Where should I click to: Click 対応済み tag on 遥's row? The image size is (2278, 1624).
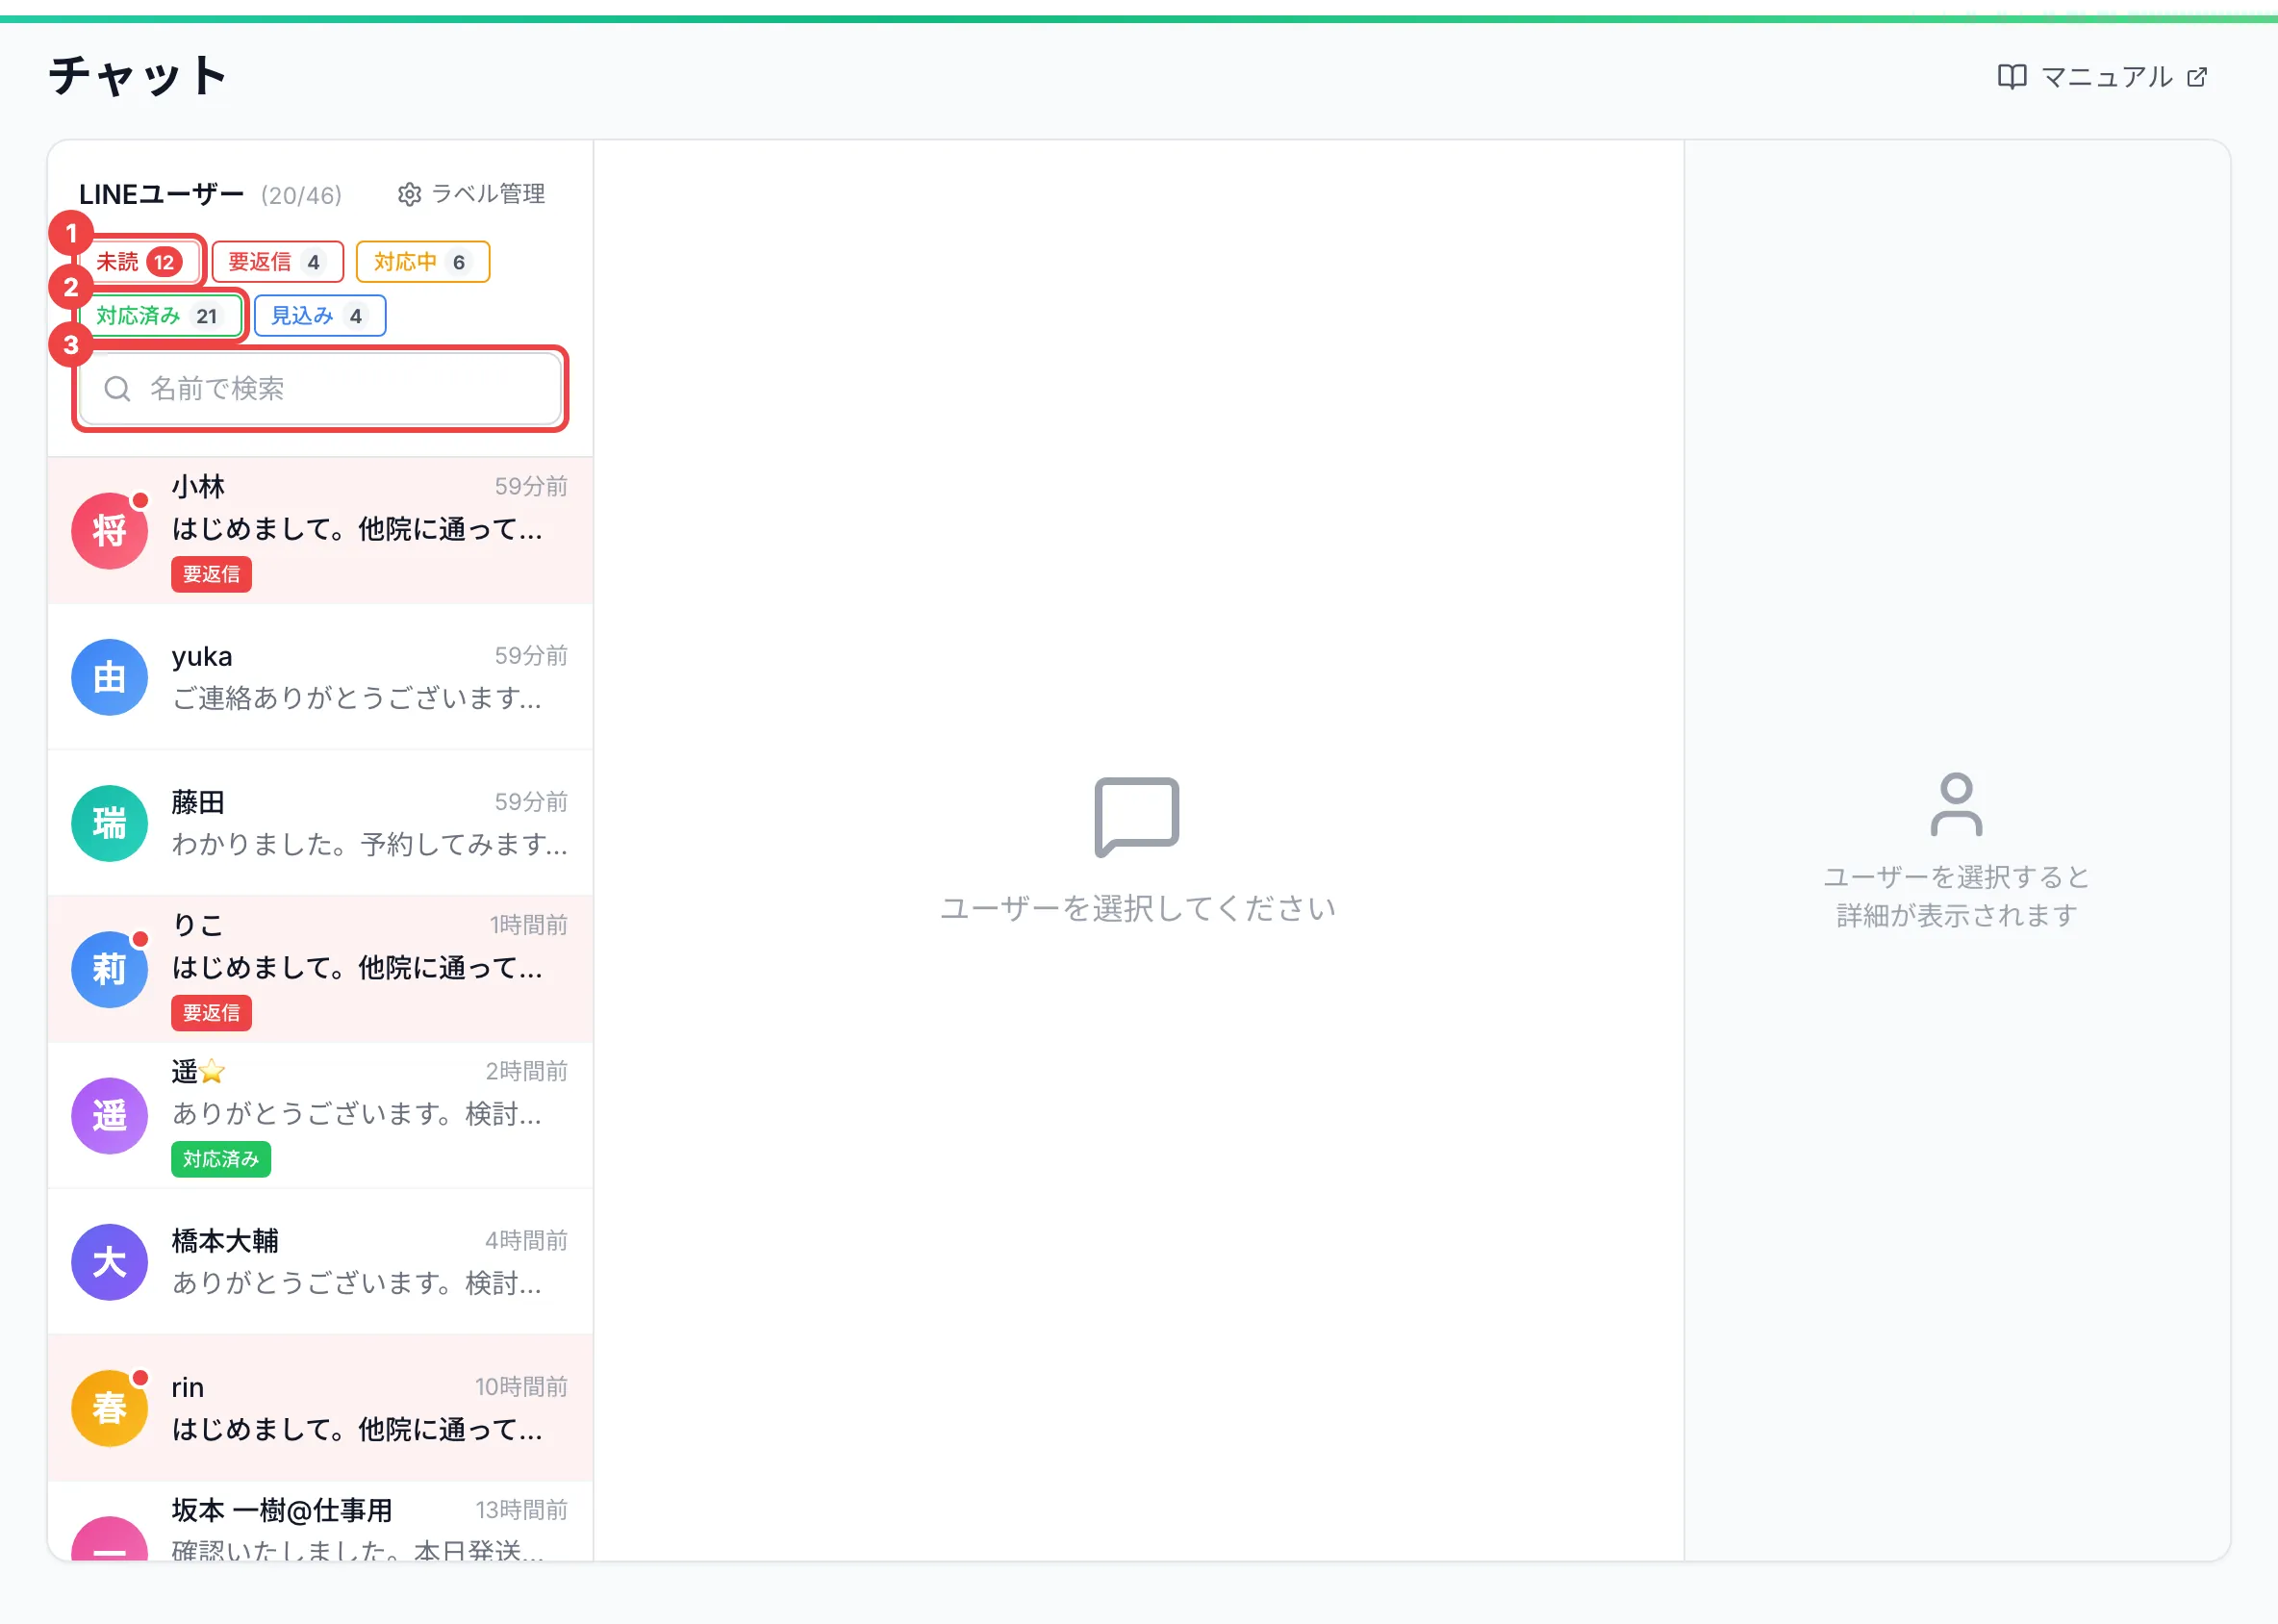click(221, 1159)
